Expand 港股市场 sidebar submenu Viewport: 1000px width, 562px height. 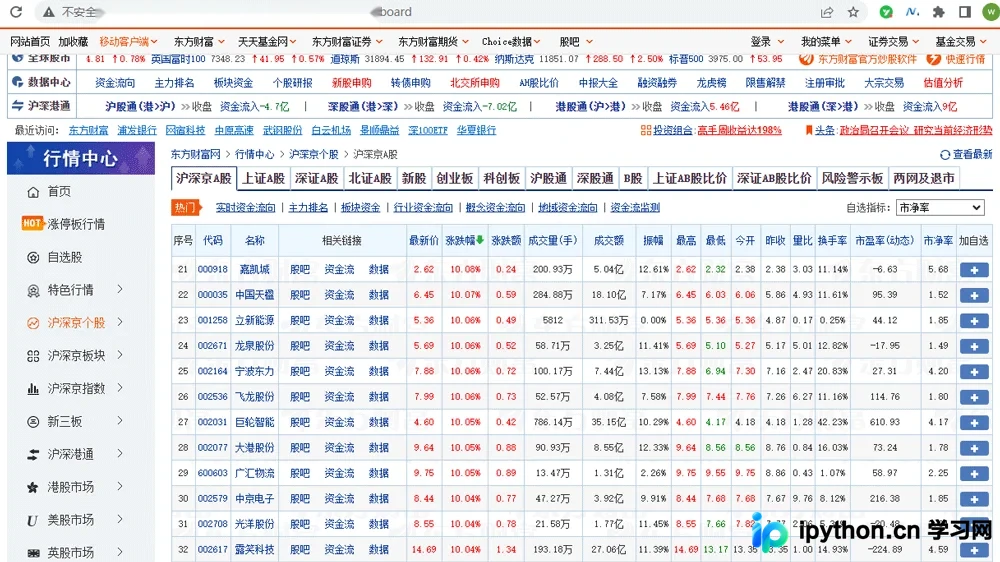(120, 487)
